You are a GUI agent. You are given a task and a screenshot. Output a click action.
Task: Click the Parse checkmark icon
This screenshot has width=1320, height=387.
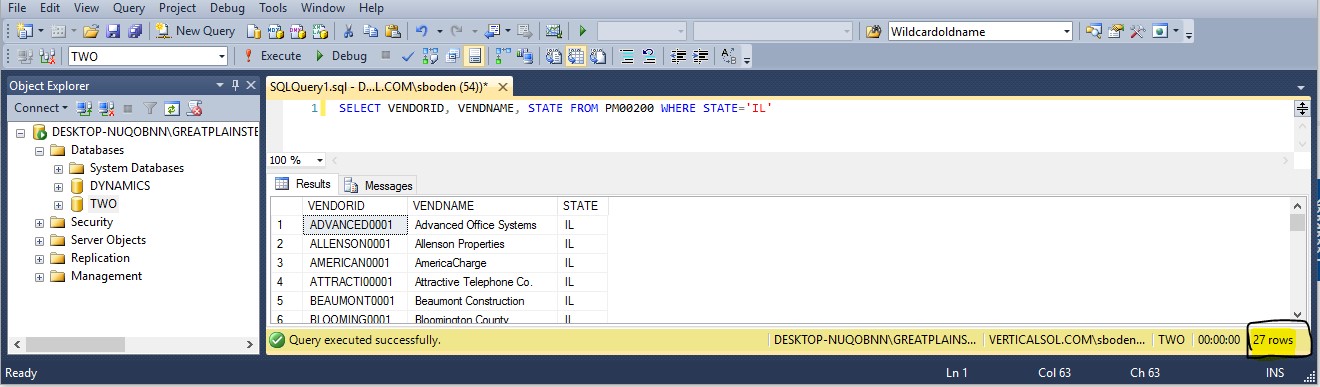coord(408,56)
